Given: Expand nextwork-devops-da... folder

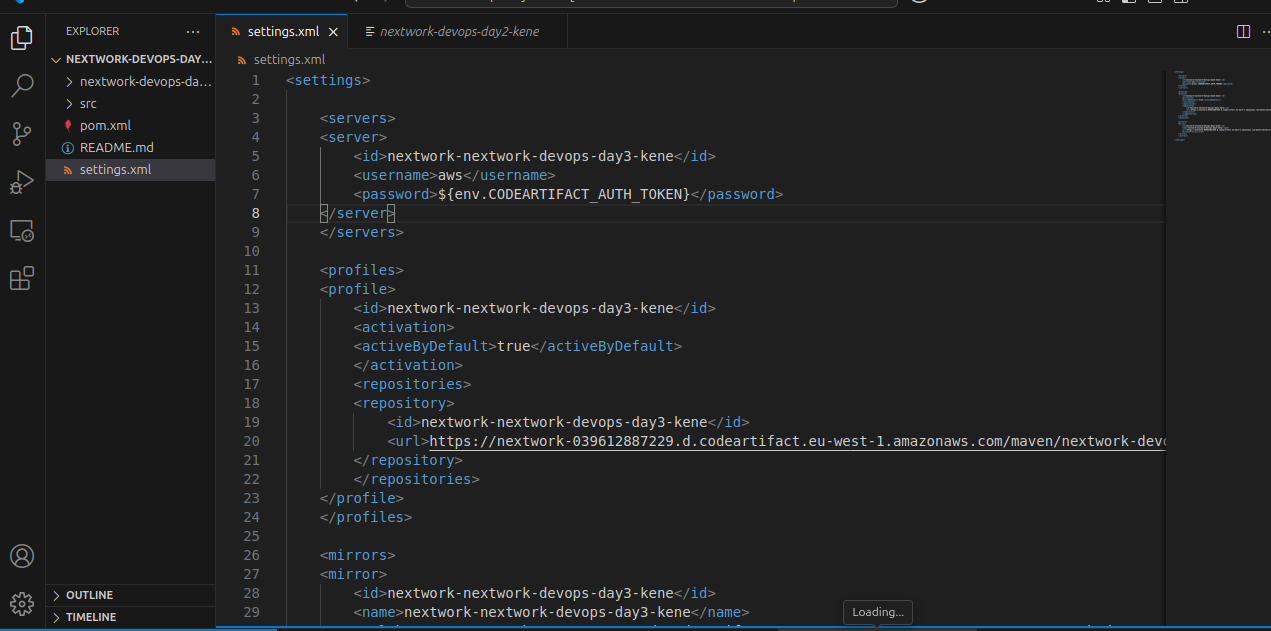Looking at the screenshot, I should [130, 82].
